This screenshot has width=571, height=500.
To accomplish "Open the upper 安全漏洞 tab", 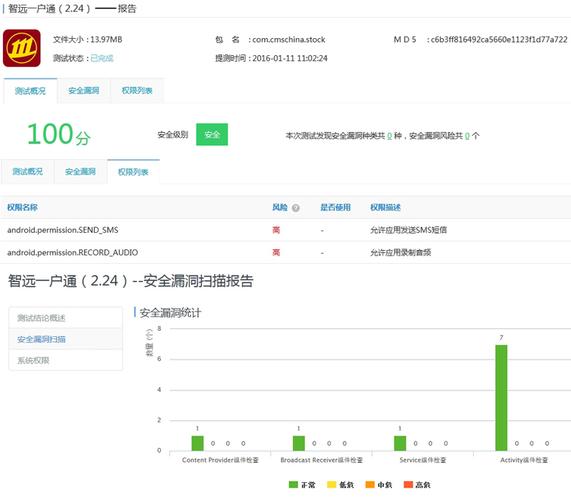I will coord(84,91).
